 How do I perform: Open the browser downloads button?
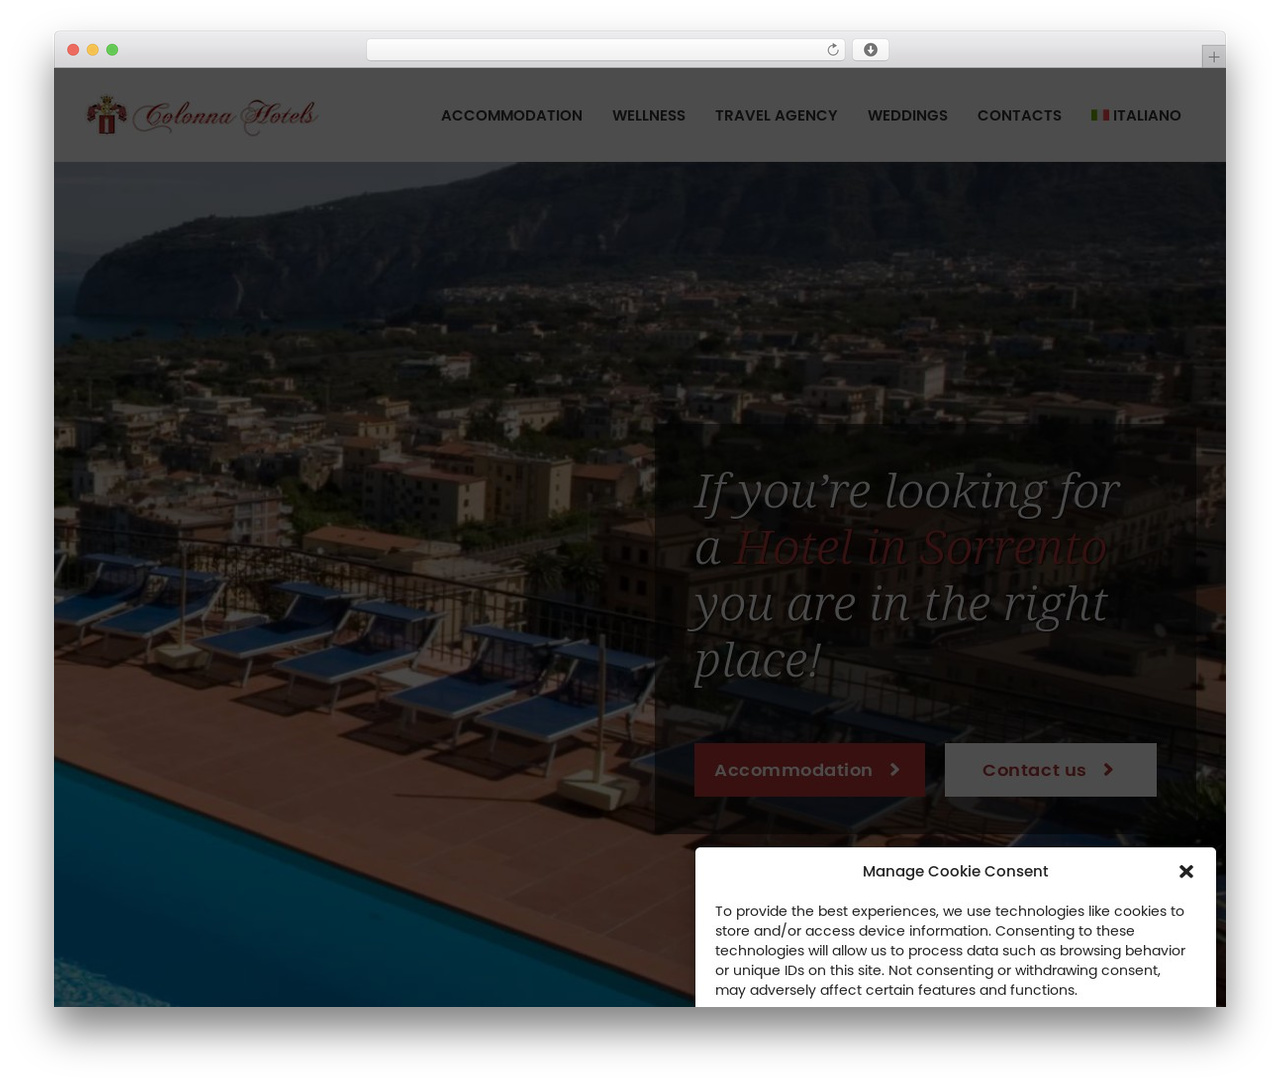point(870,50)
